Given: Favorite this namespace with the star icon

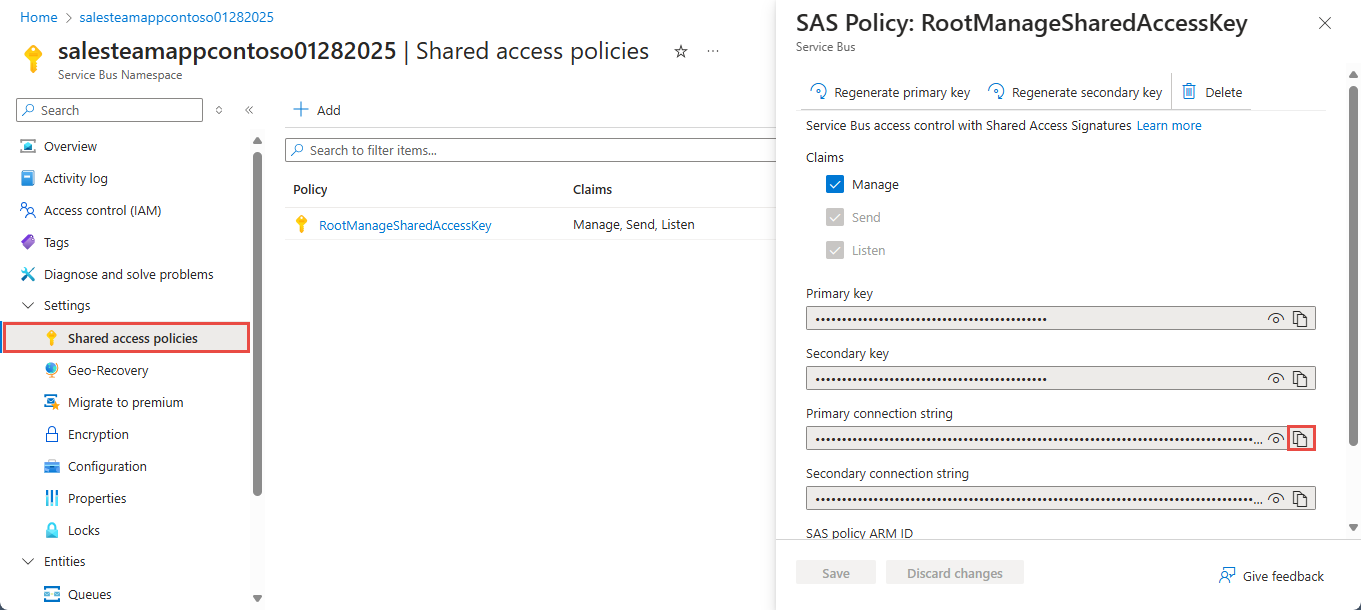Looking at the screenshot, I should (681, 51).
